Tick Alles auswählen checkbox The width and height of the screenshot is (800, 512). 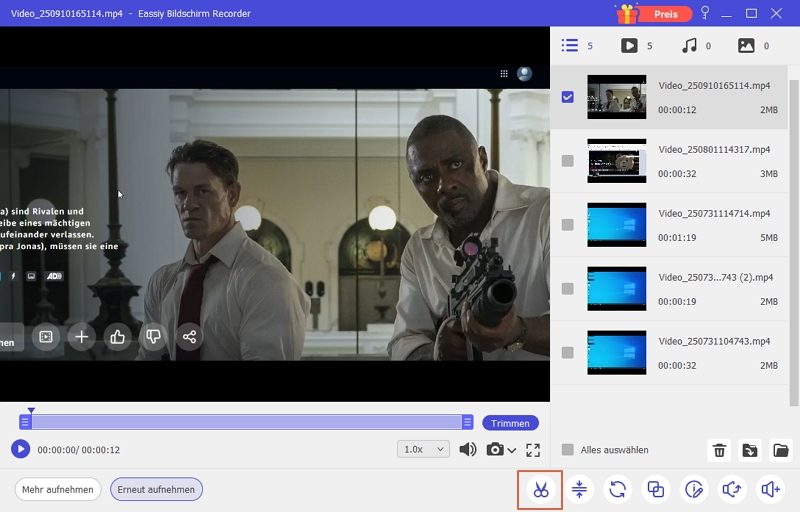567,449
